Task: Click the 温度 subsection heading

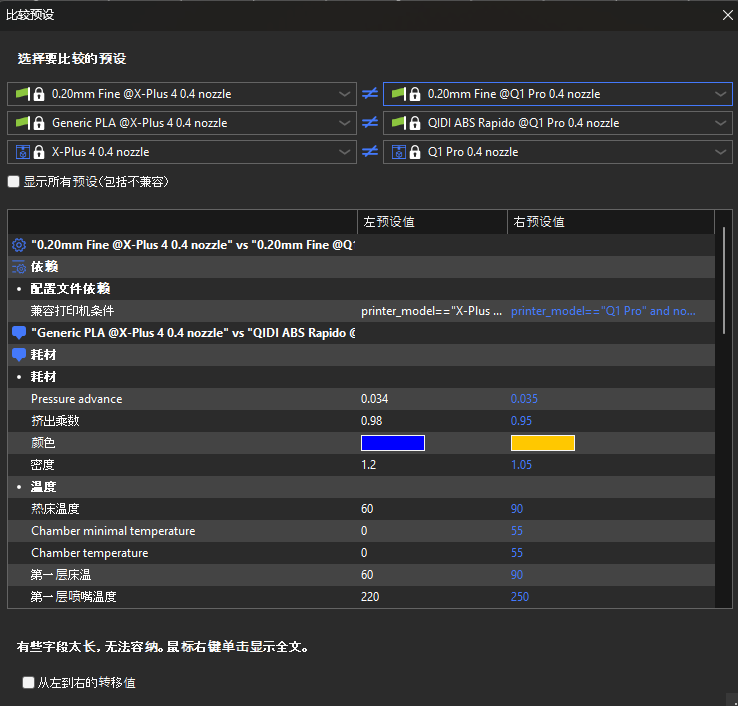Action: point(43,487)
